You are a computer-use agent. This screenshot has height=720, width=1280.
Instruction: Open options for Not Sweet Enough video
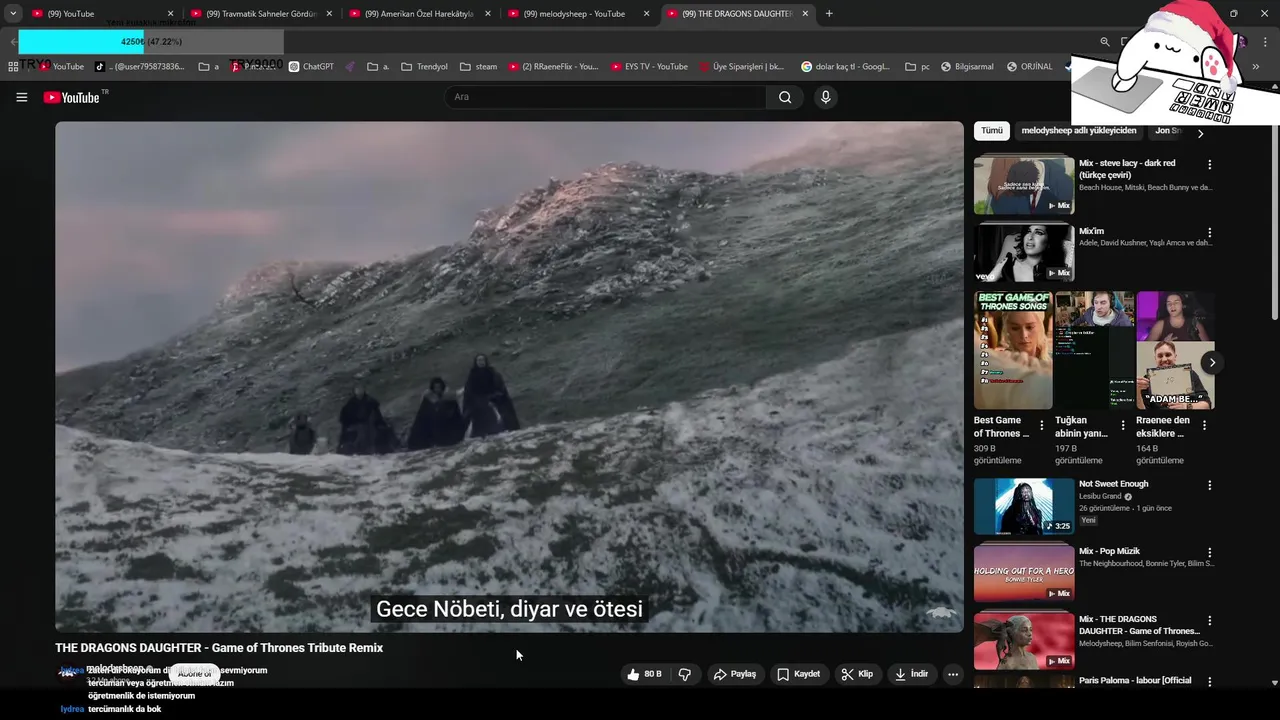[1209, 485]
